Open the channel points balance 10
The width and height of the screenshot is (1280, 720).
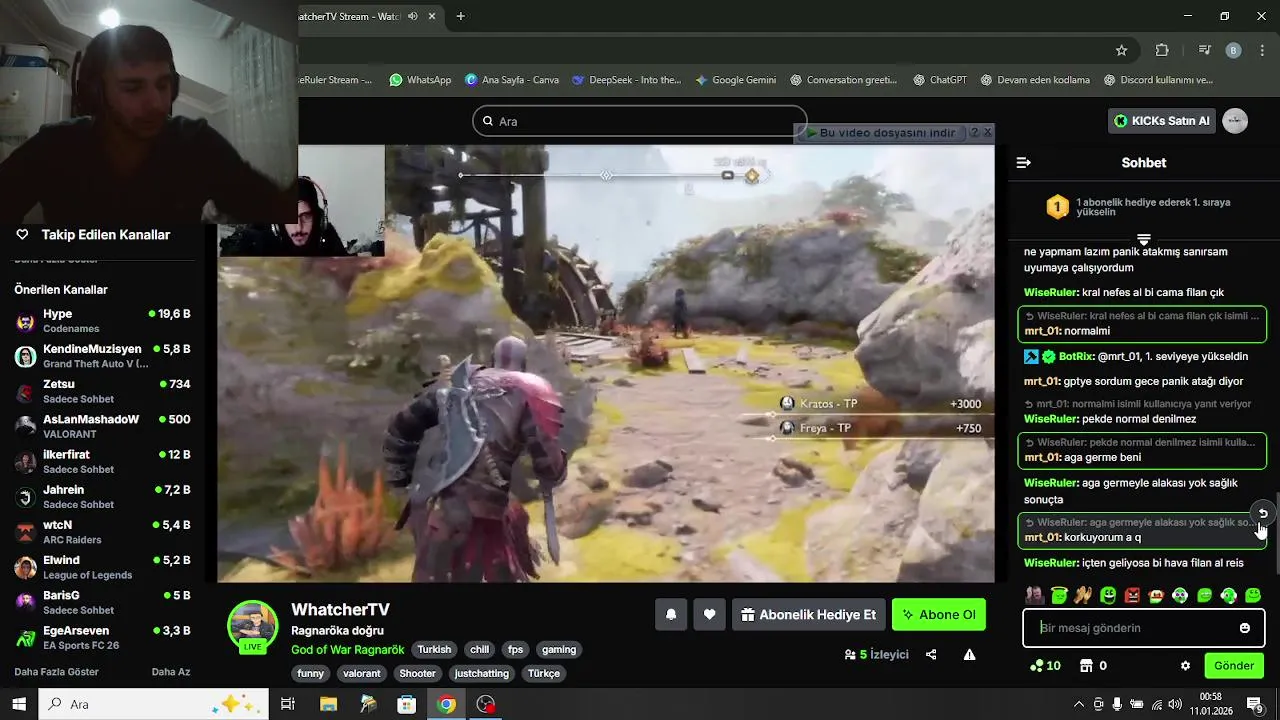point(1046,666)
